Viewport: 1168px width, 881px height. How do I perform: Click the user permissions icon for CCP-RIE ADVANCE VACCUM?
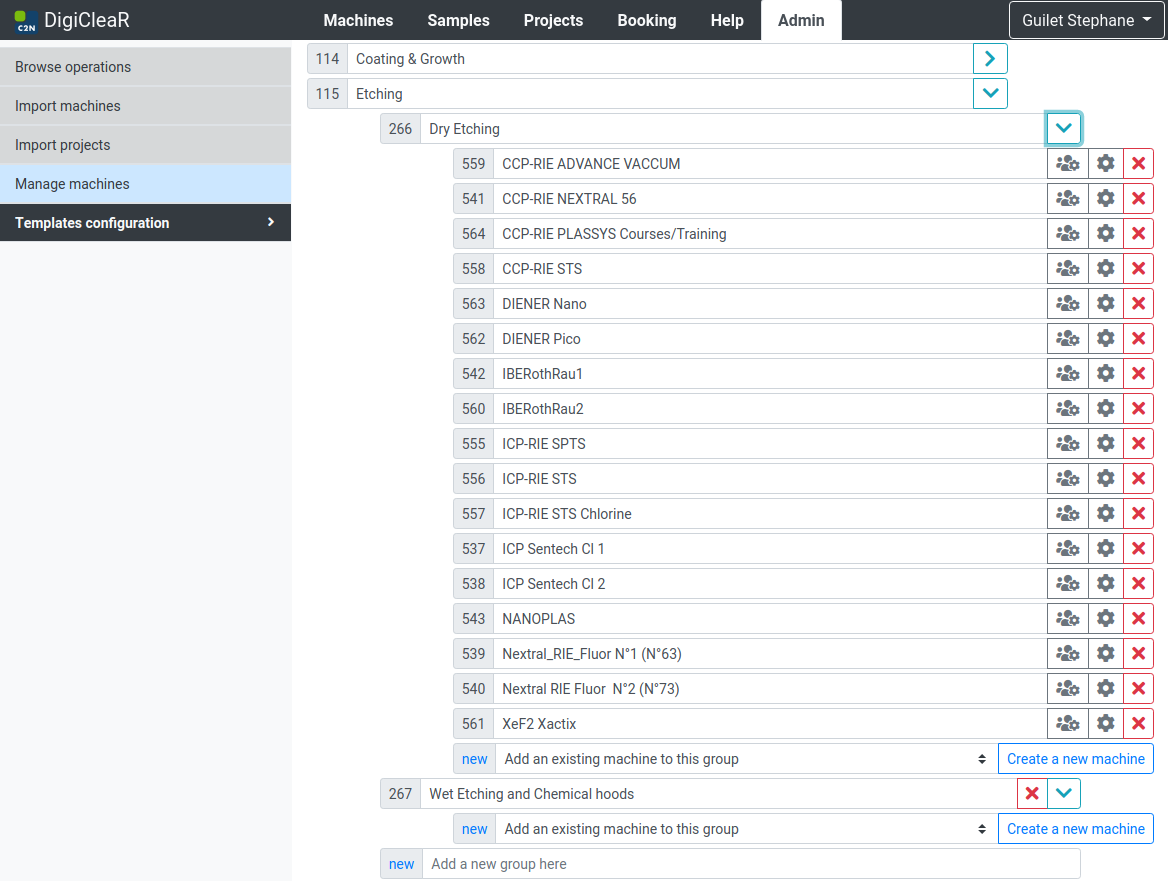click(x=1067, y=164)
